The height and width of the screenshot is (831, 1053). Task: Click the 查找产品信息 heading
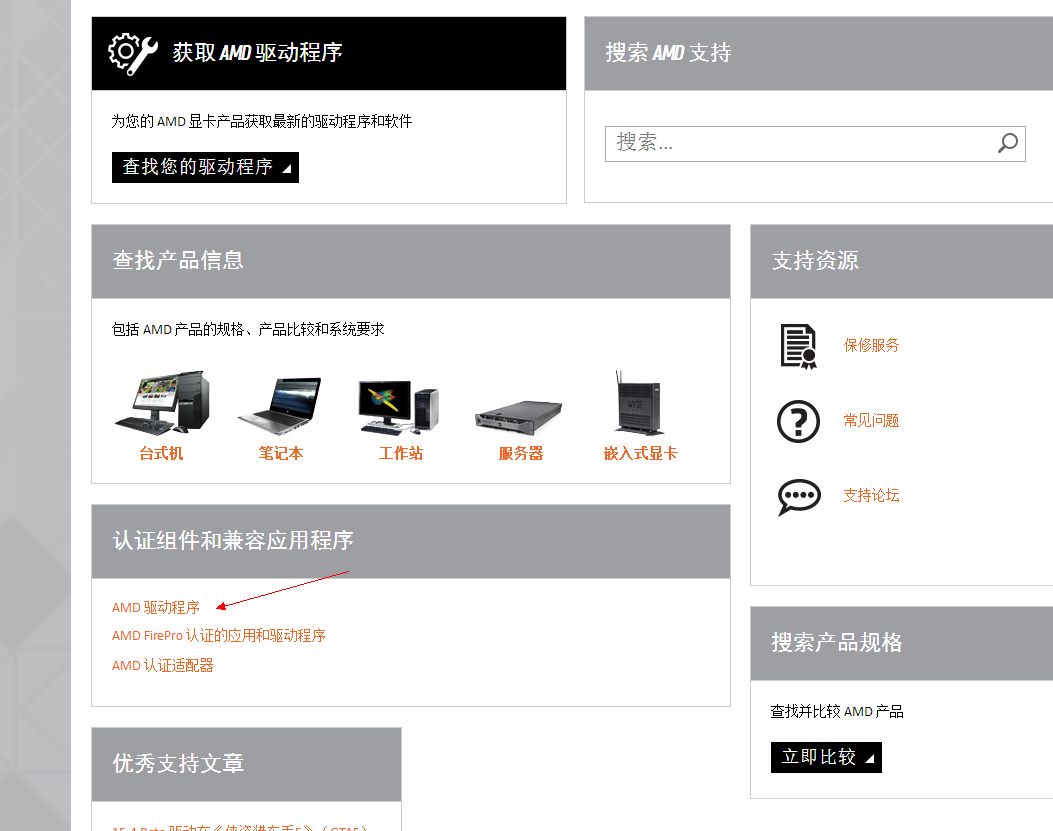(x=178, y=261)
